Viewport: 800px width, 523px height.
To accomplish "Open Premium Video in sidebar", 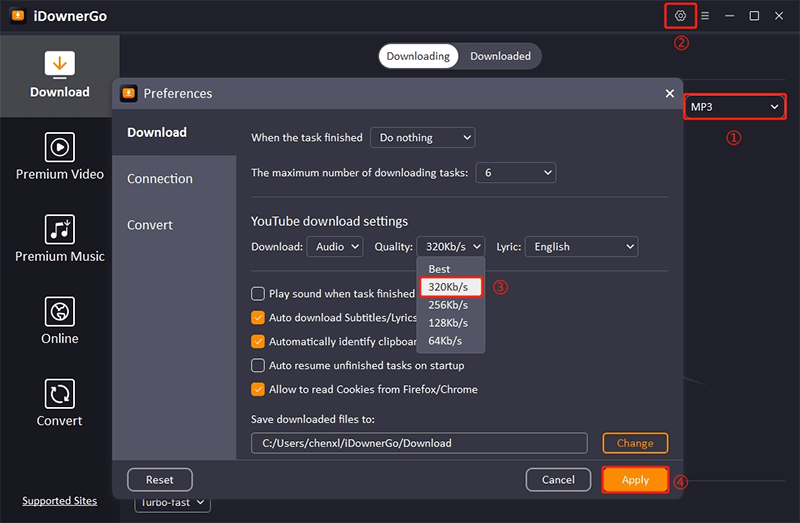I will 59,157.
